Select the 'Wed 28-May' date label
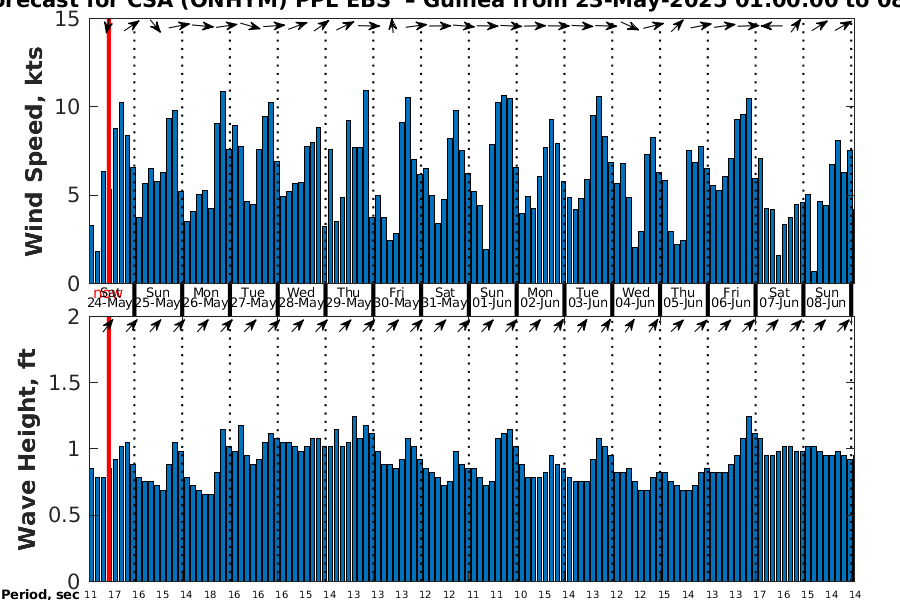 coord(301,297)
